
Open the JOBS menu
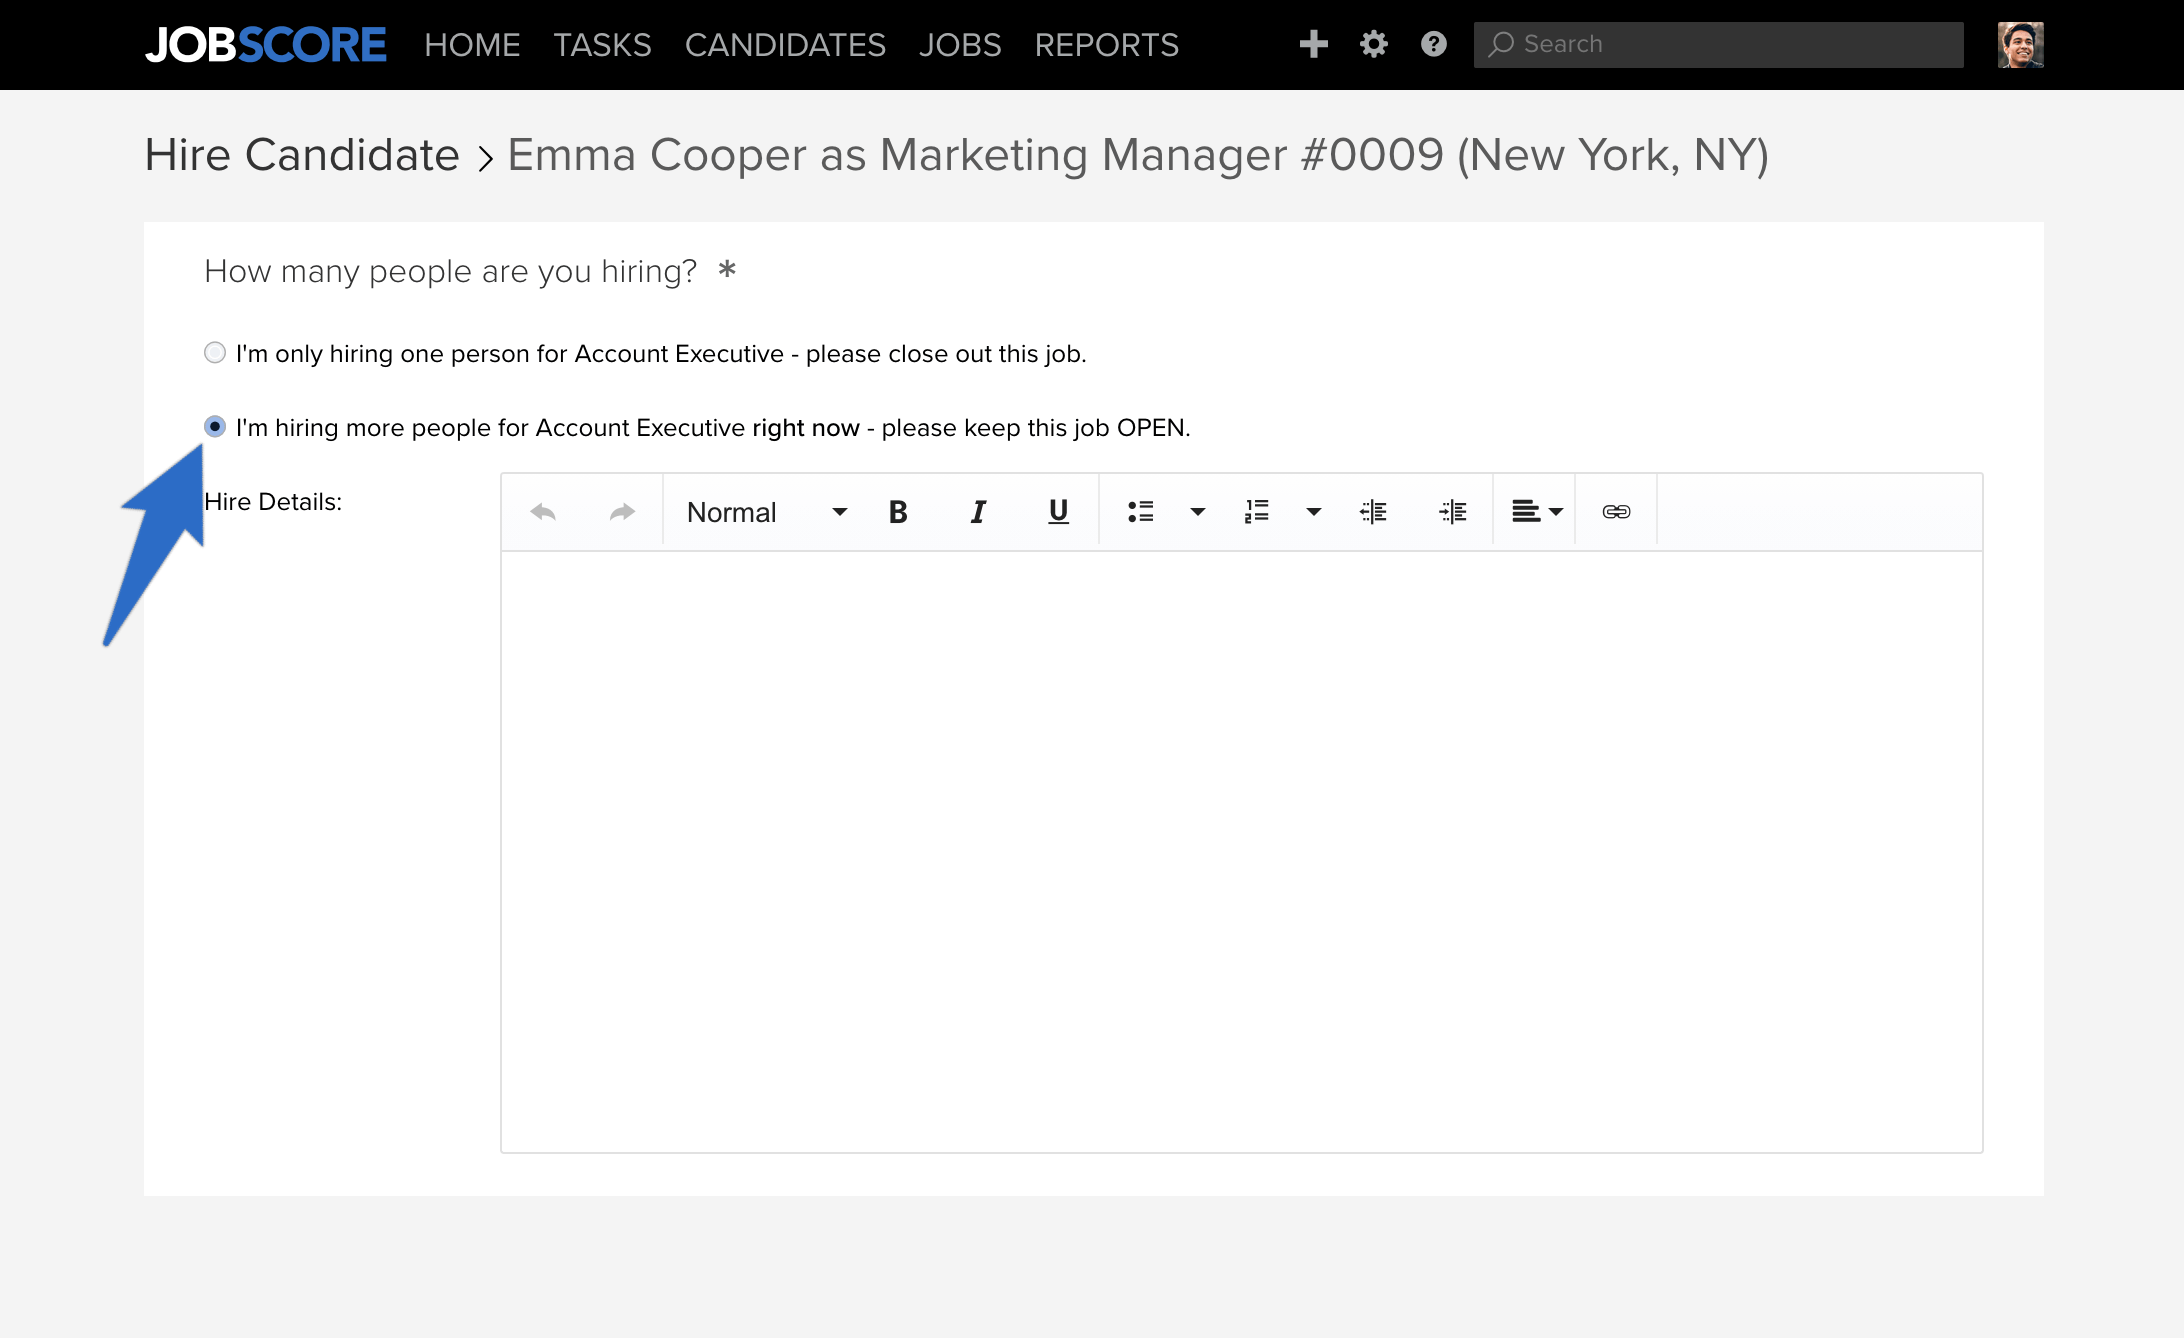click(x=960, y=45)
